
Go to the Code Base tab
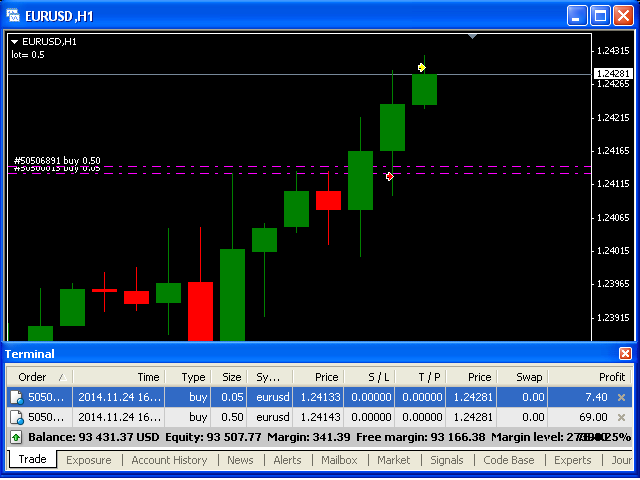pyautogui.click(x=508, y=460)
